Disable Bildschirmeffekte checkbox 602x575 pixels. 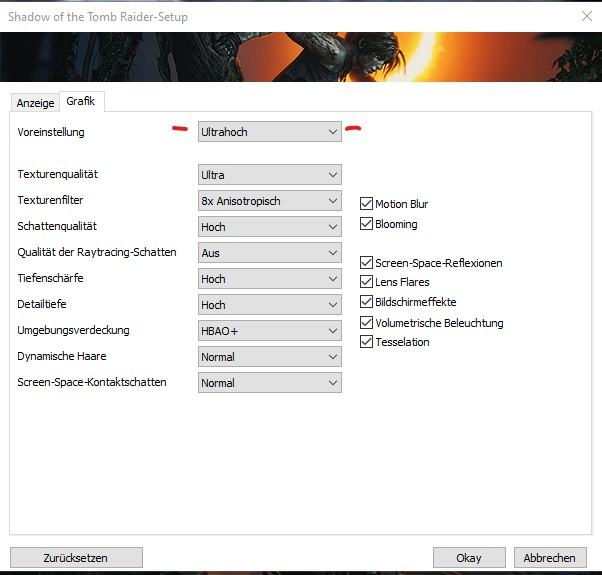coord(366,302)
